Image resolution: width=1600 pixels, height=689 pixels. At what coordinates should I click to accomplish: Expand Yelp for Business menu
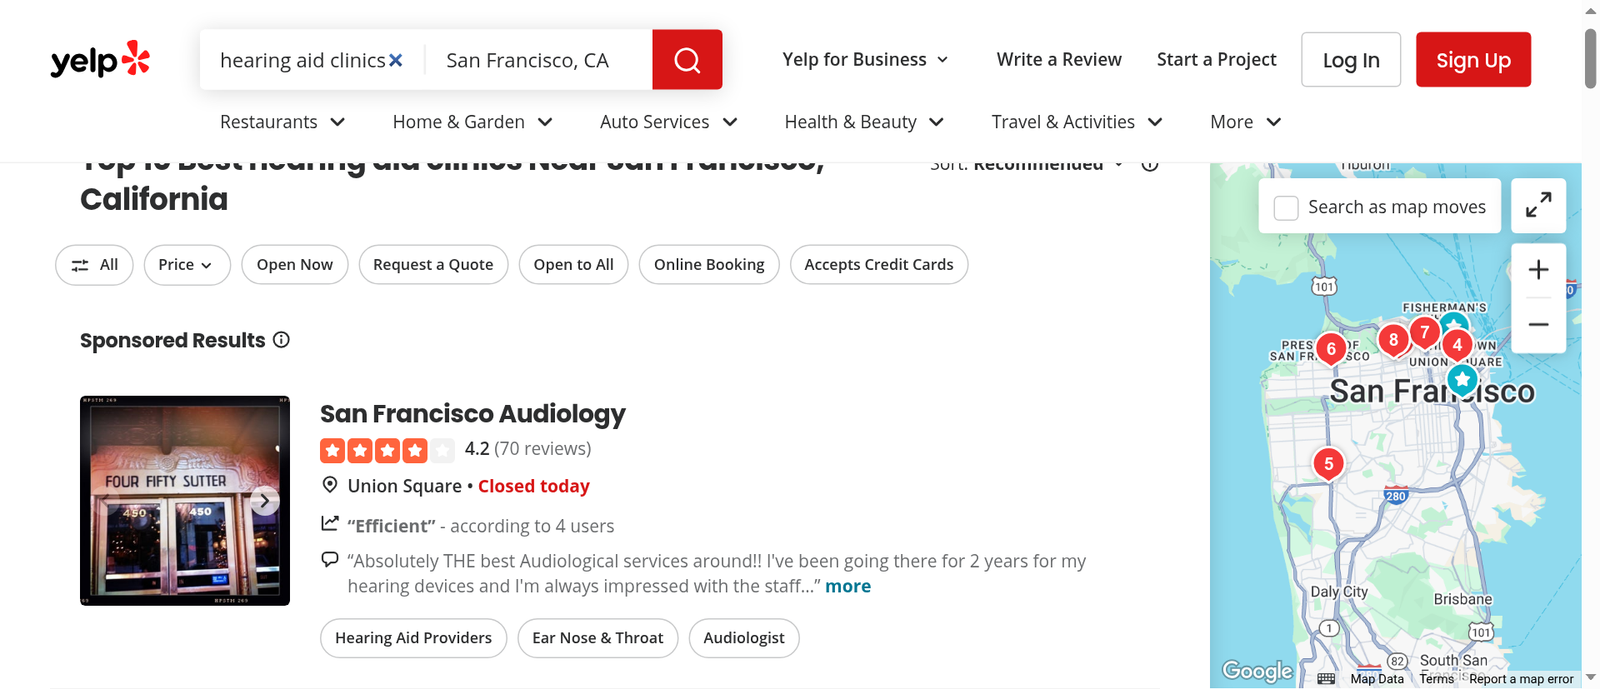[x=865, y=60]
